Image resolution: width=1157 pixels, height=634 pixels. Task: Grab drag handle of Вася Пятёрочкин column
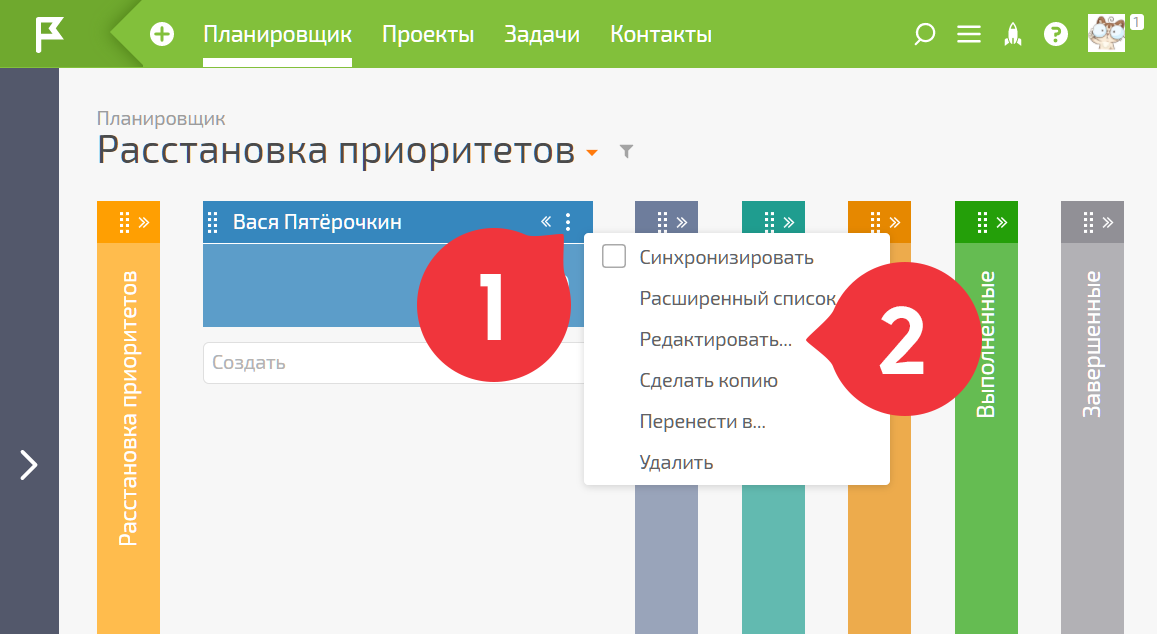213,221
